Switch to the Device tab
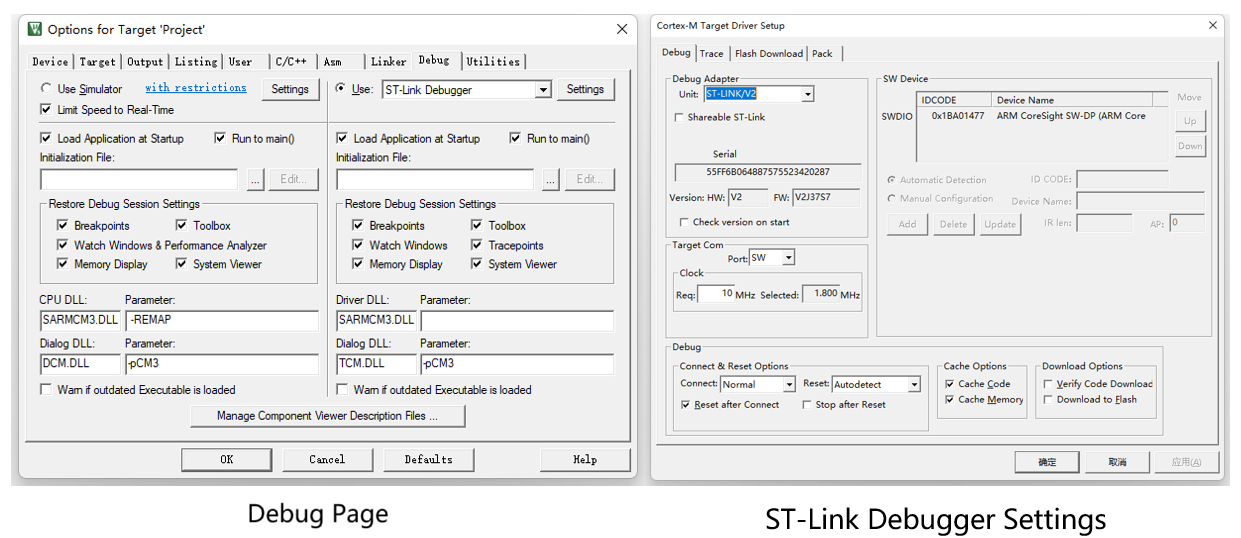 (x=50, y=62)
